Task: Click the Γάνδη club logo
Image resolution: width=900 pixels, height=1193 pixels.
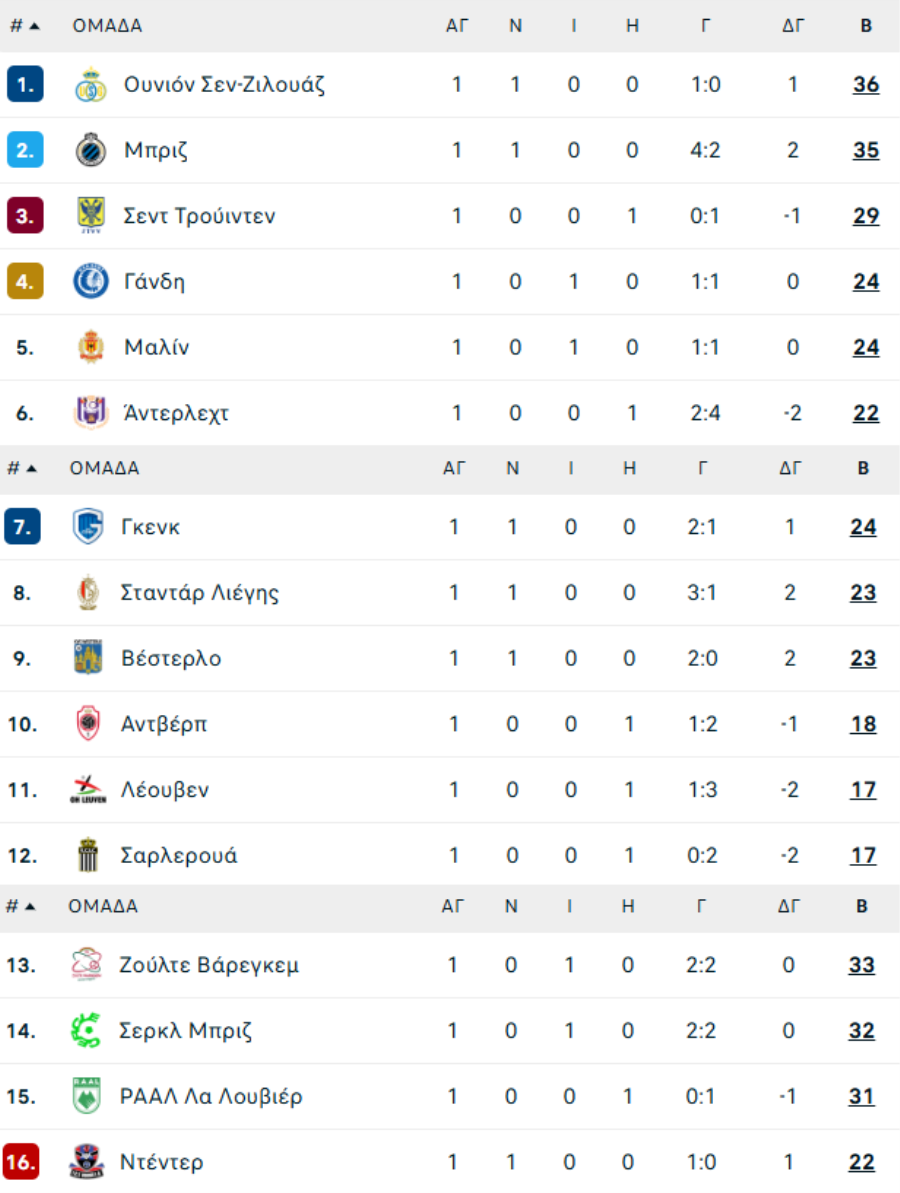Action: click(91, 282)
